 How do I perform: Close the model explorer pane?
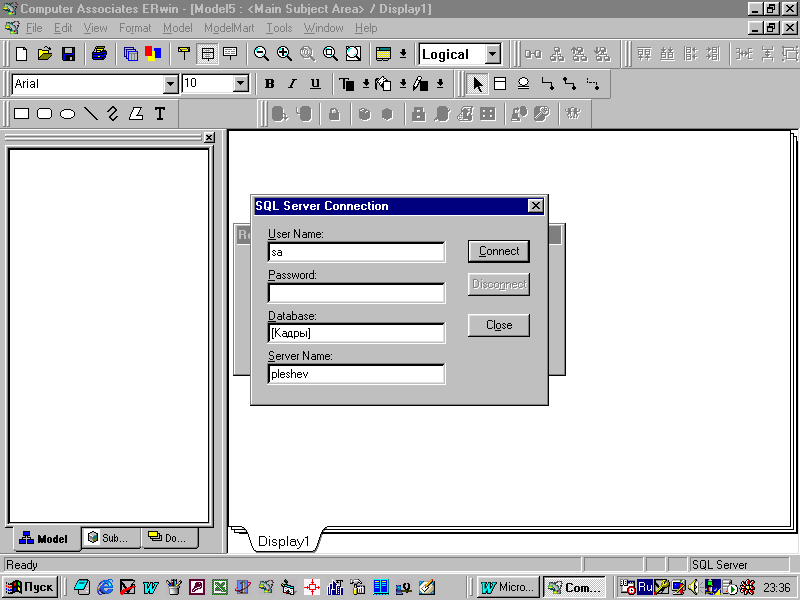(209, 138)
